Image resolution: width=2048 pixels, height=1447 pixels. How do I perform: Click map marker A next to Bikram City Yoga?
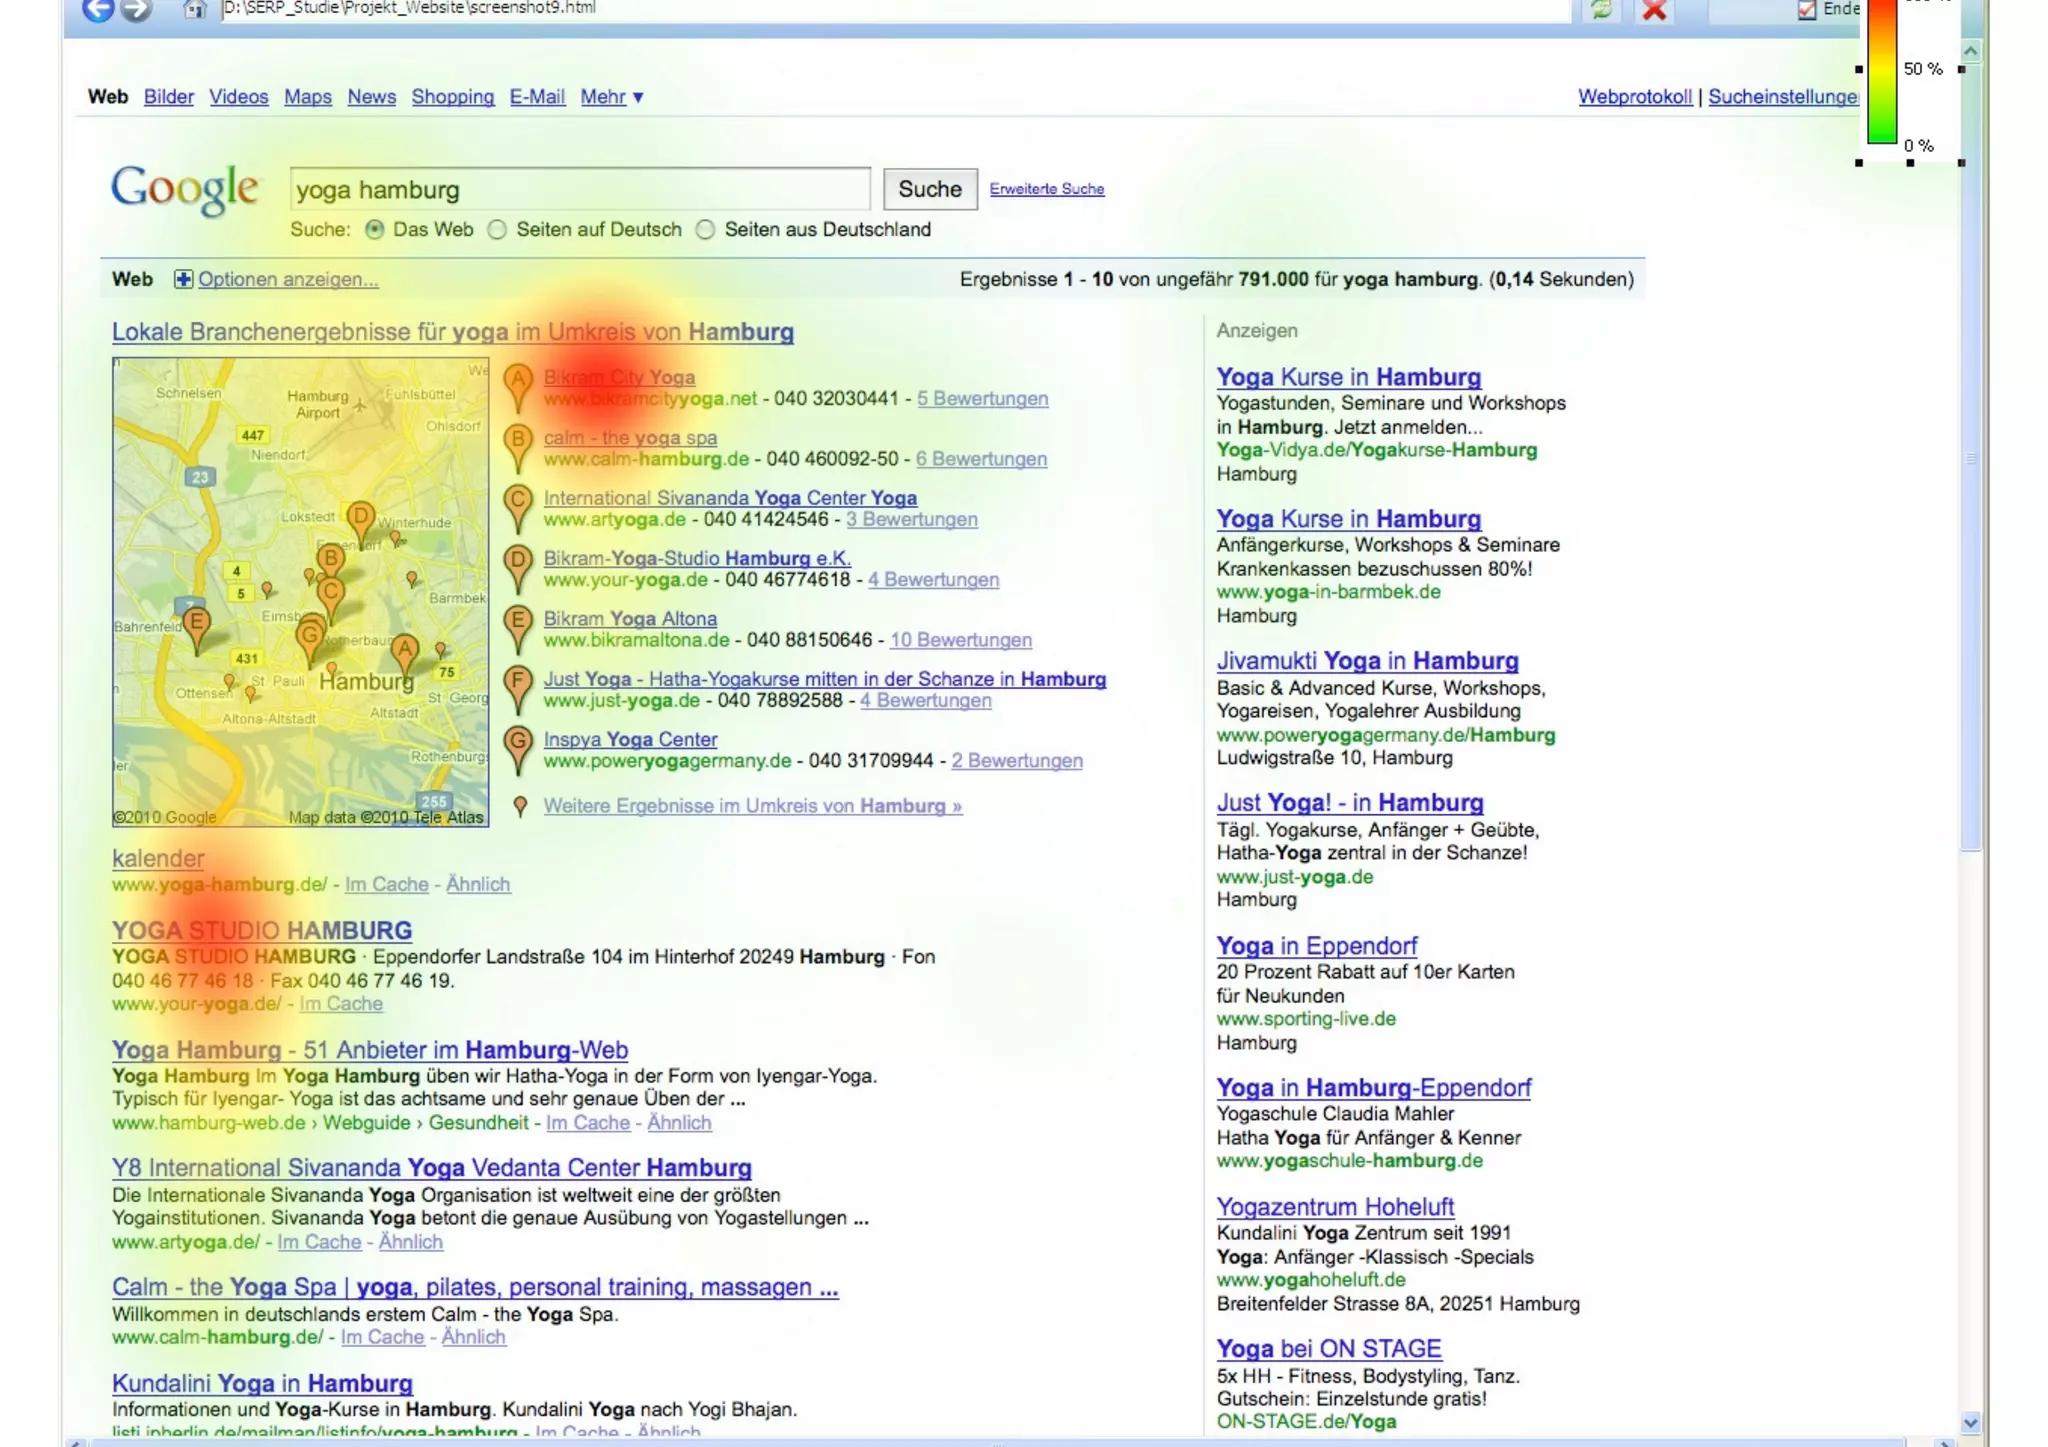point(517,385)
